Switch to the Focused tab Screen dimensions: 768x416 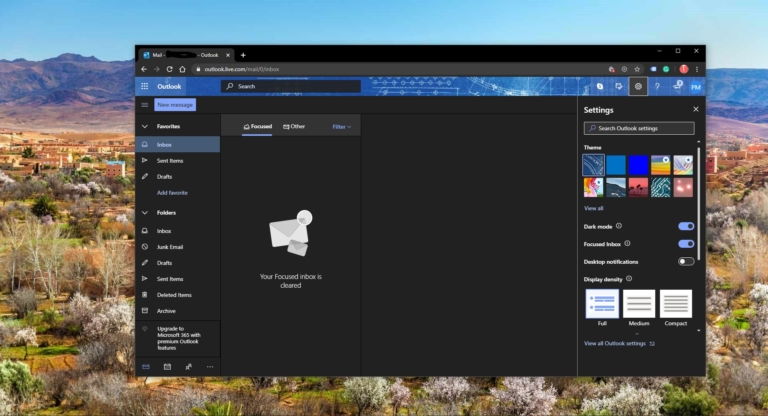pos(258,126)
